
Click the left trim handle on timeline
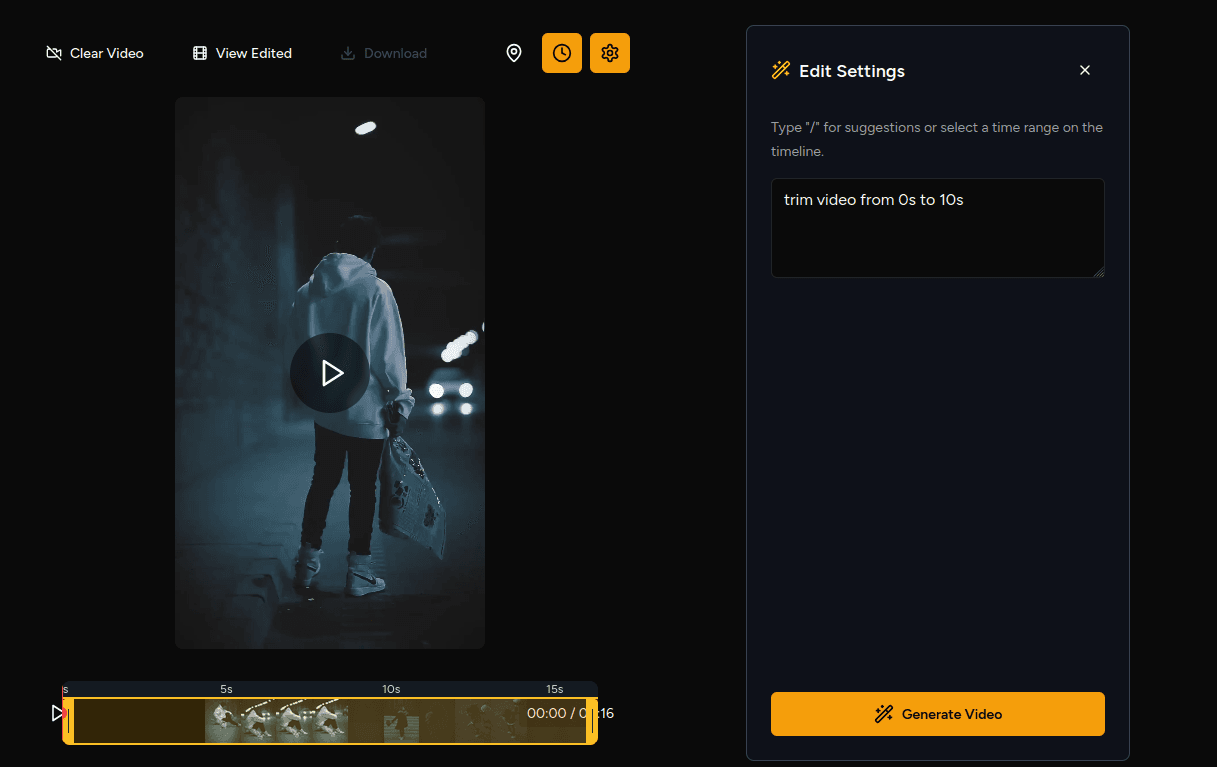click(68, 721)
